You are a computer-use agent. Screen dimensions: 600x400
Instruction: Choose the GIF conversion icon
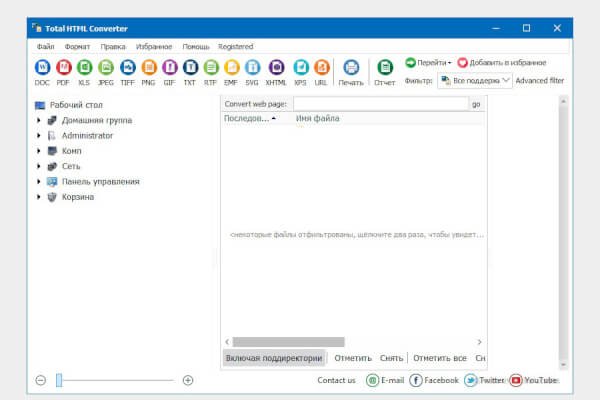point(170,68)
